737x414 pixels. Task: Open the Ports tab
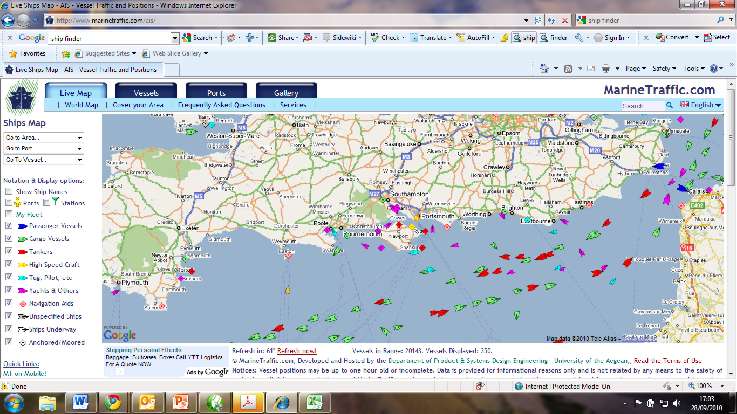point(215,91)
